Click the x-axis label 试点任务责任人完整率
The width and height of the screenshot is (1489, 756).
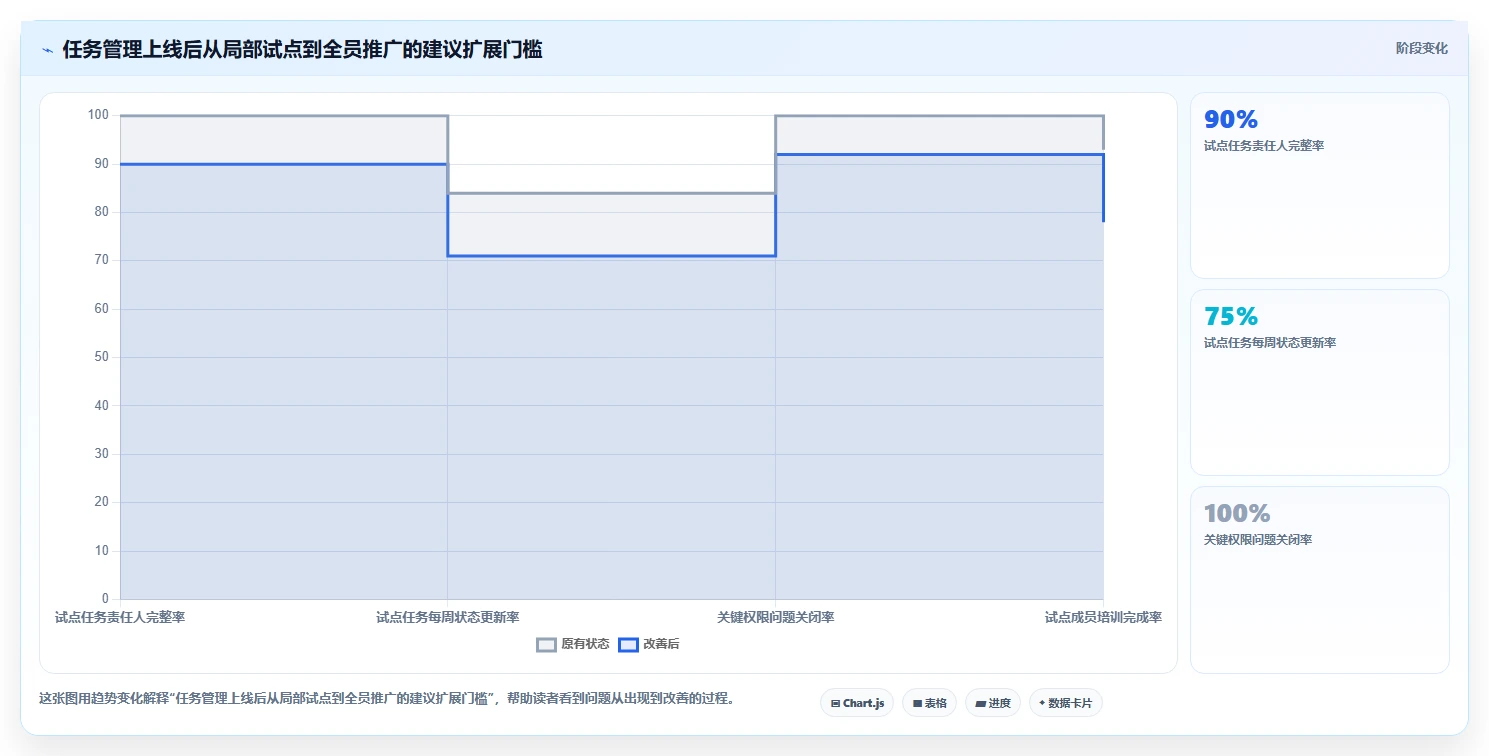click(x=120, y=617)
